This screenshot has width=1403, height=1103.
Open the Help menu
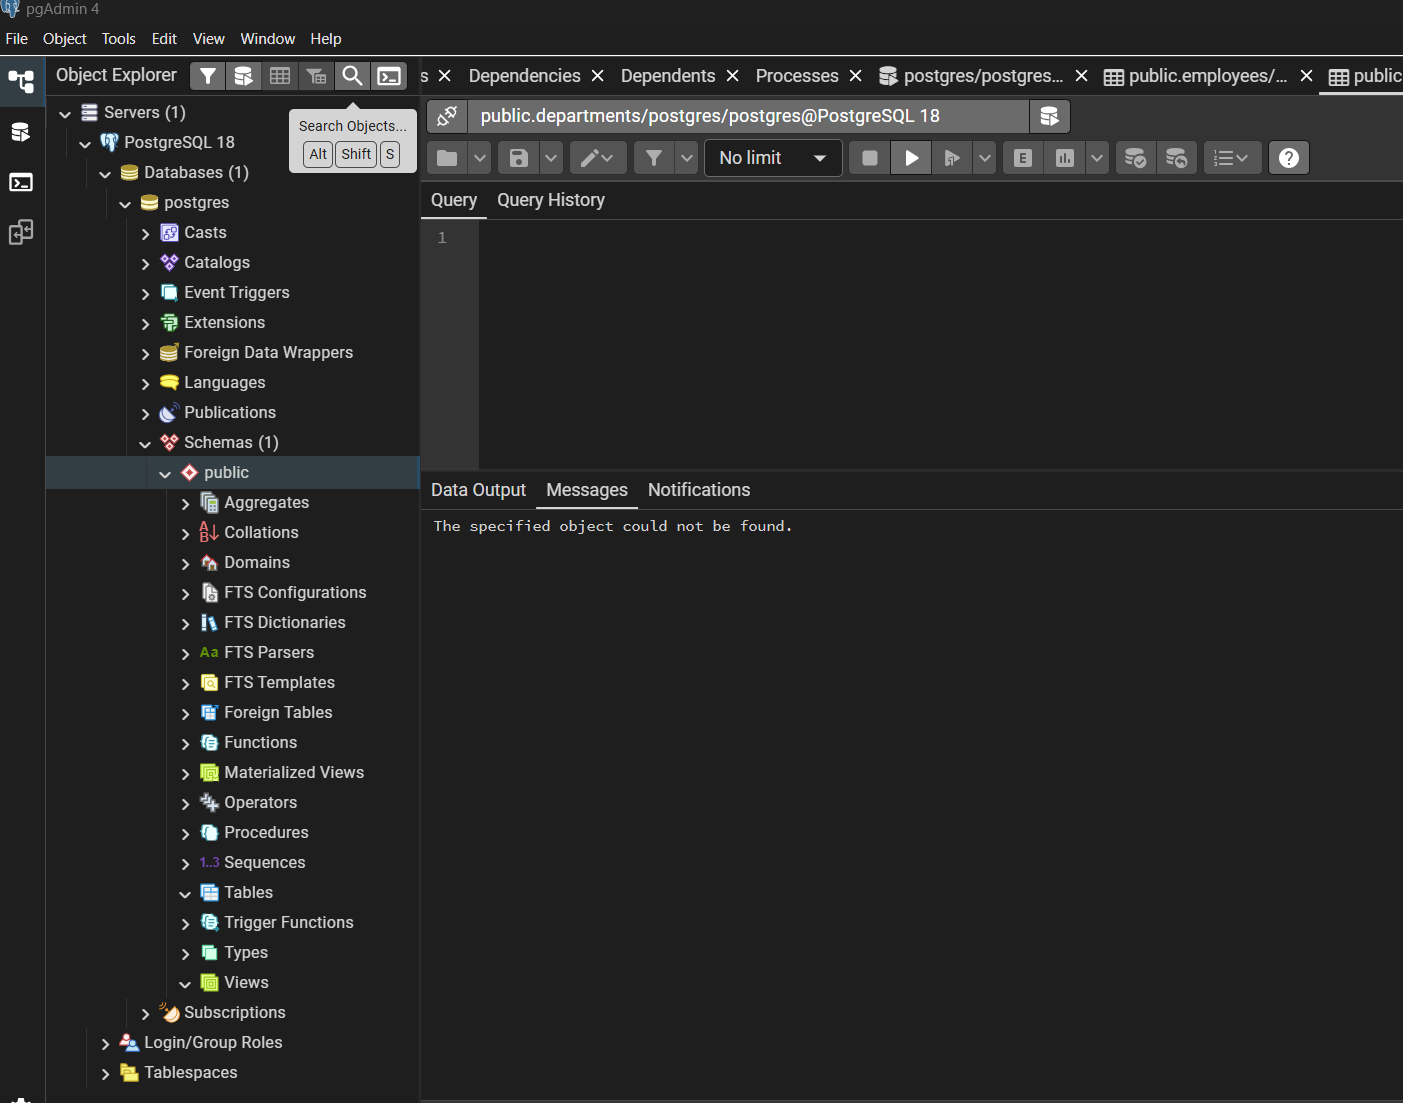tap(326, 39)
